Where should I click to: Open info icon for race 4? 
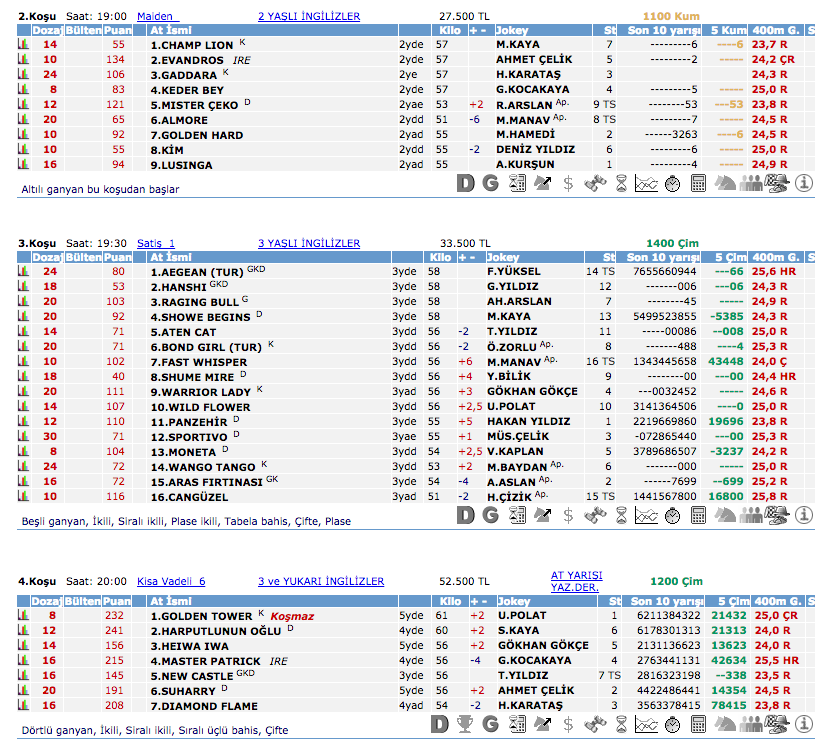pos(803,724)
